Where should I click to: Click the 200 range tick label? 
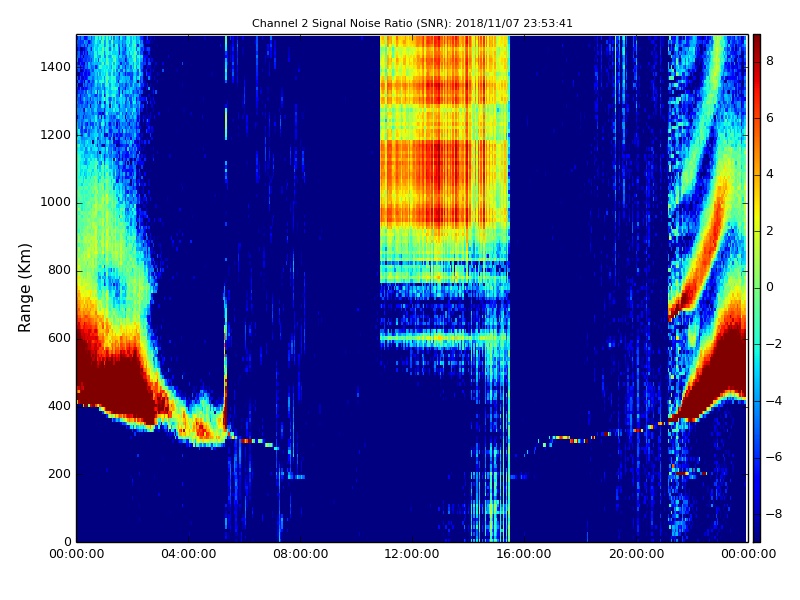59,473
